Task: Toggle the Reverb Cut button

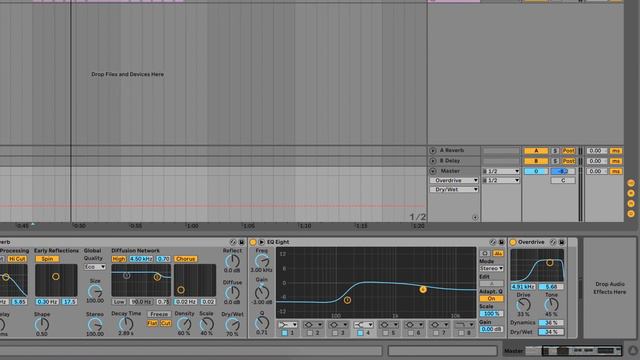Action: (165, 323)
